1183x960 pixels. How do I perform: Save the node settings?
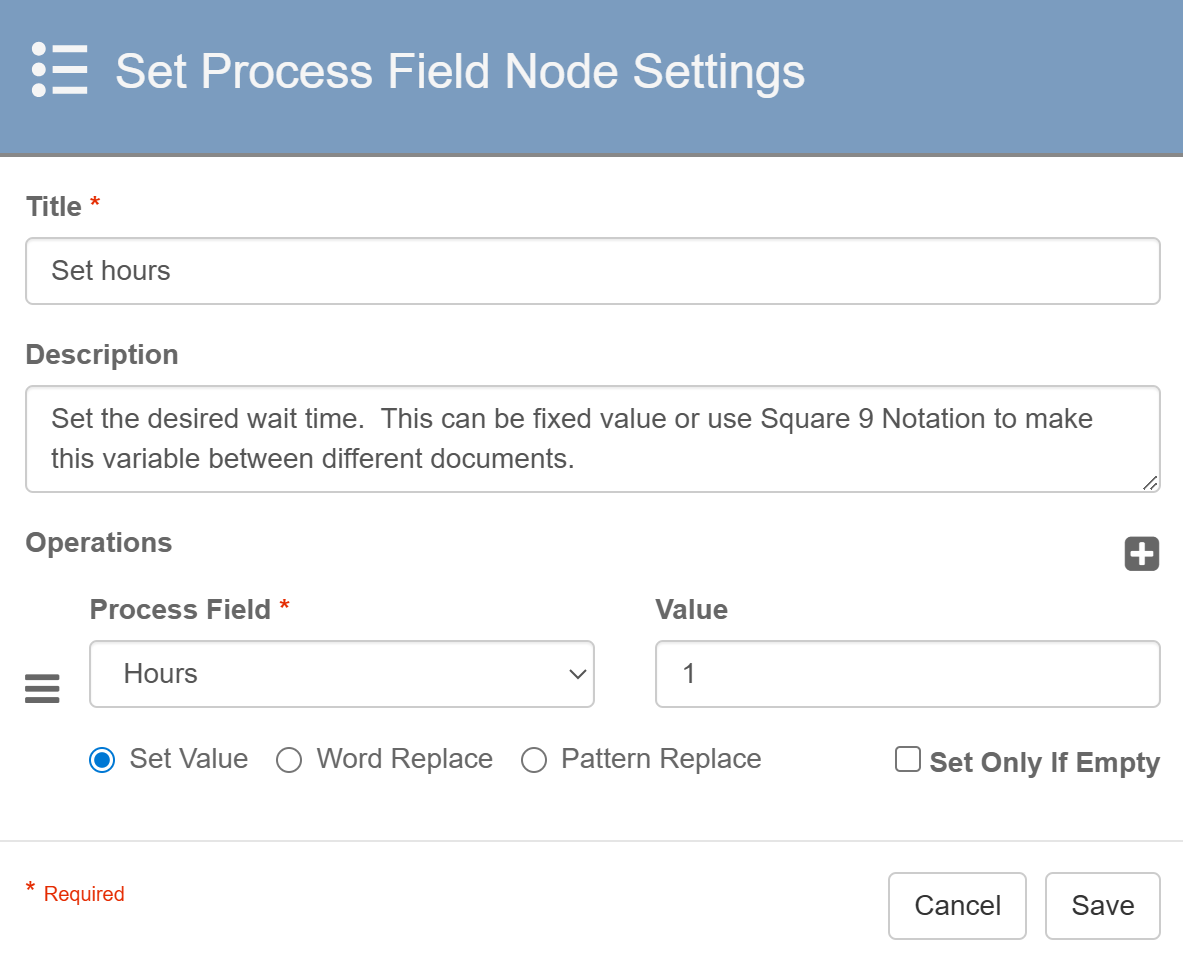(x=1102, y=906)
